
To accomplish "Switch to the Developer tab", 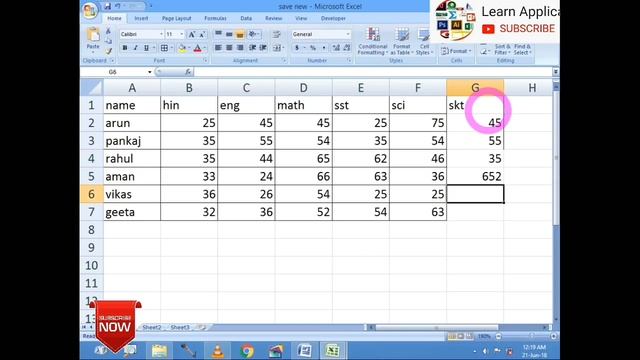I will click(333, 18).
